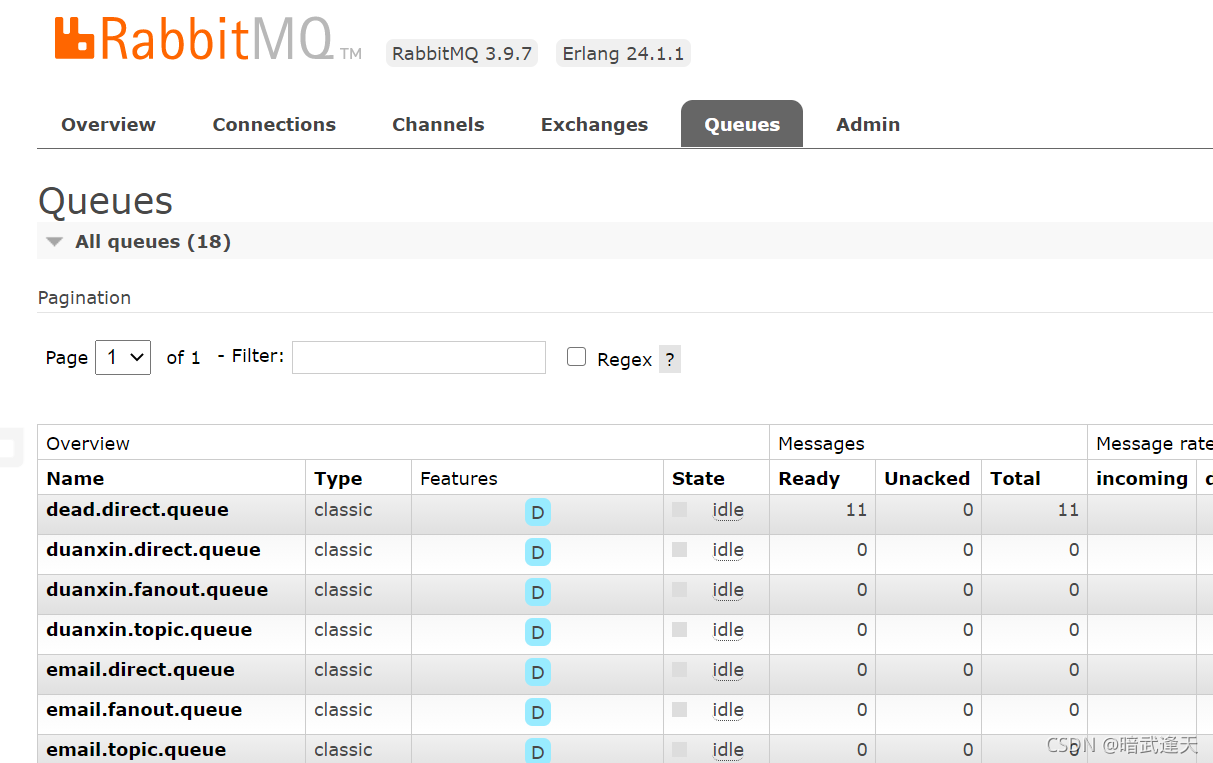Go to the Admin tab
Screen dimensions: 1213x763
868,125
